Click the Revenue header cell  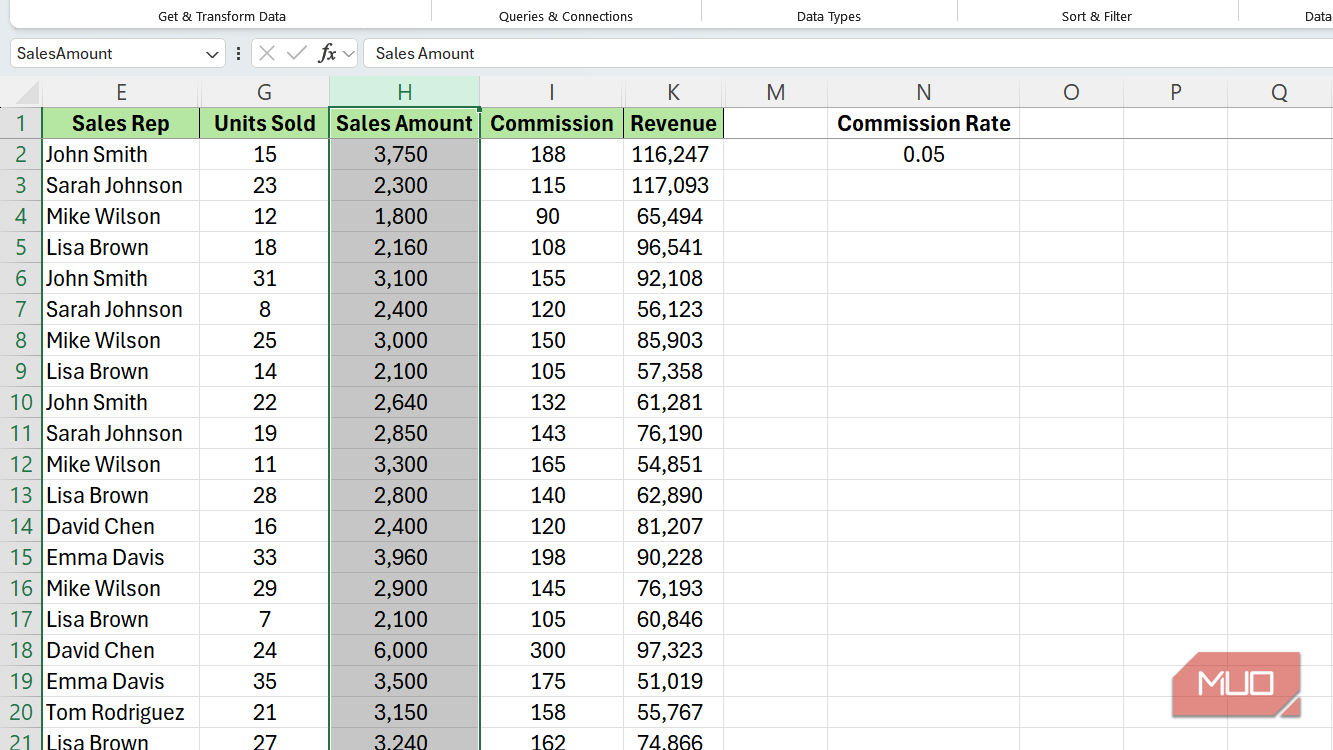673,124
